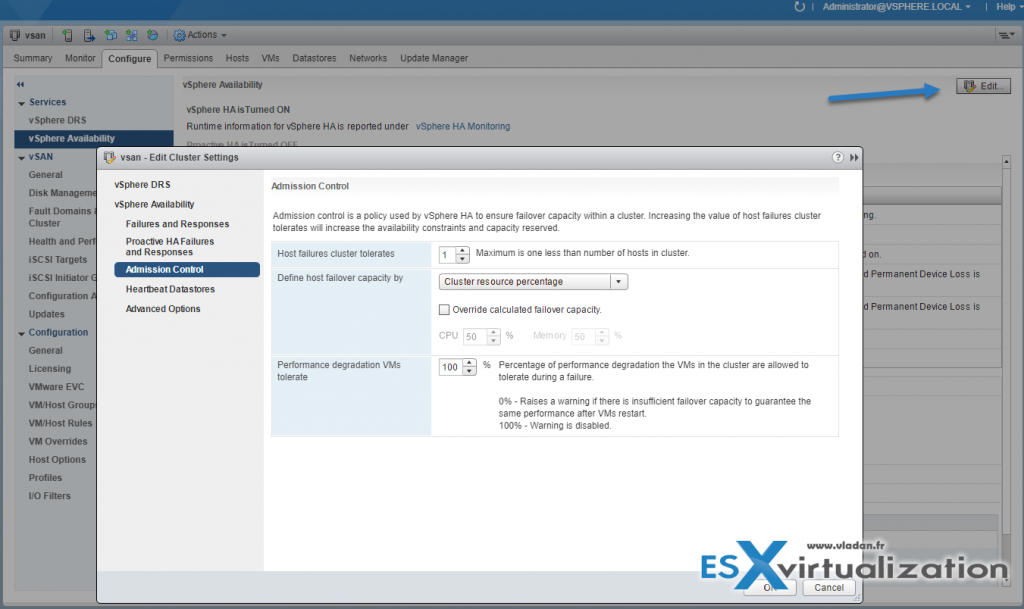
Task: Select vSphere Availability in dialog list
Action: click(154, 204)
